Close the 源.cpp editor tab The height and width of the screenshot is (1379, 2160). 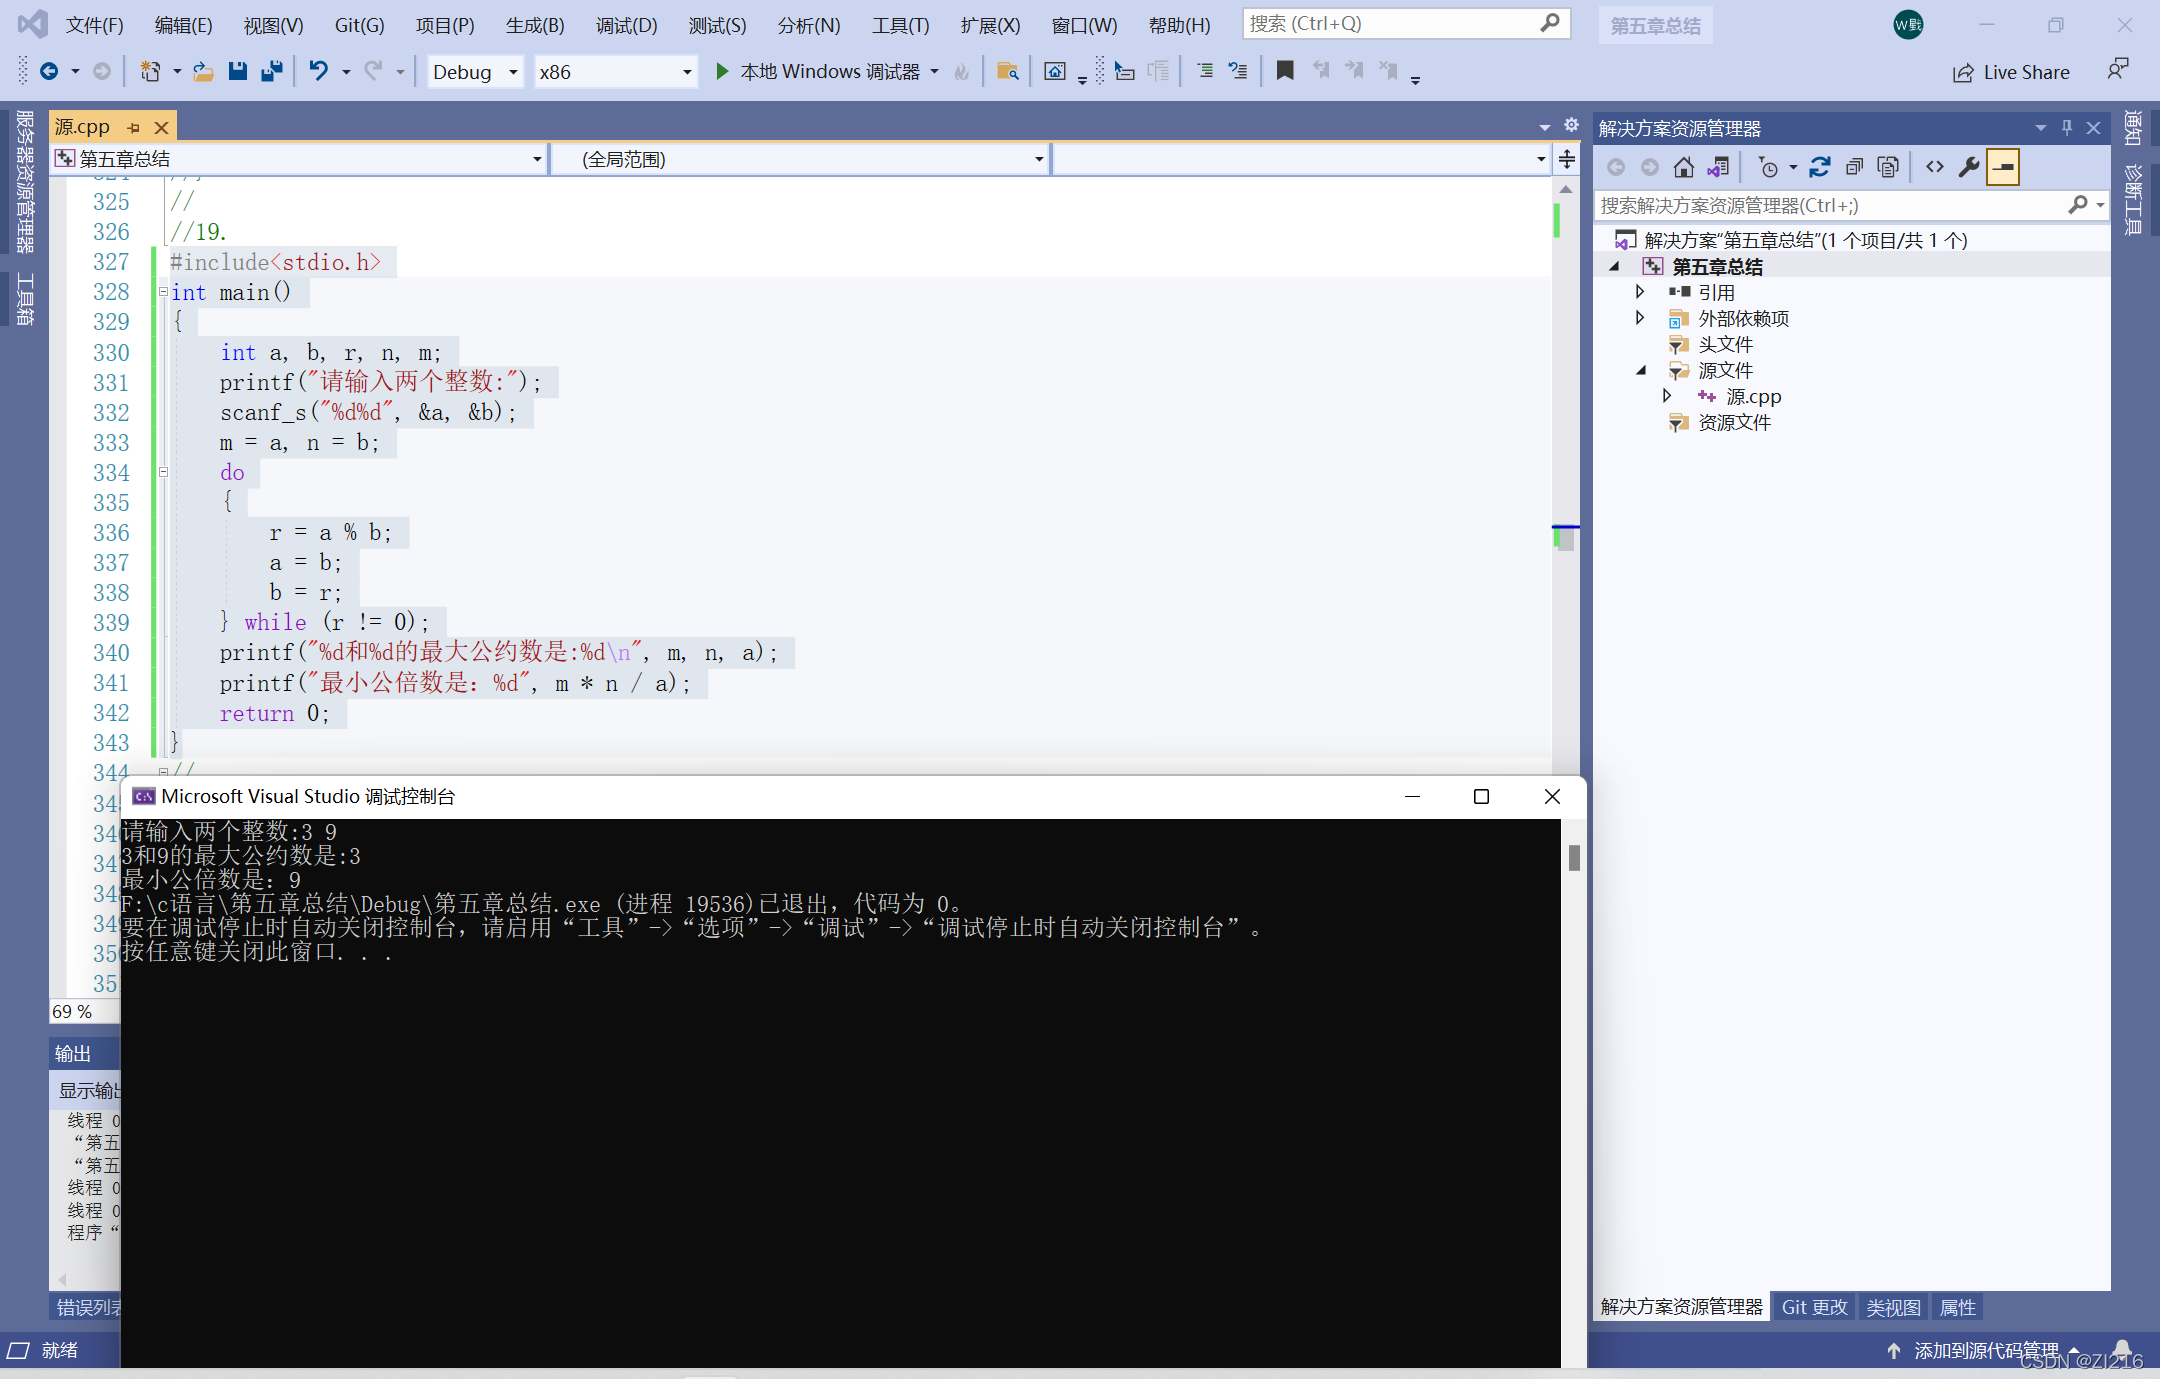tap(161, 128)
